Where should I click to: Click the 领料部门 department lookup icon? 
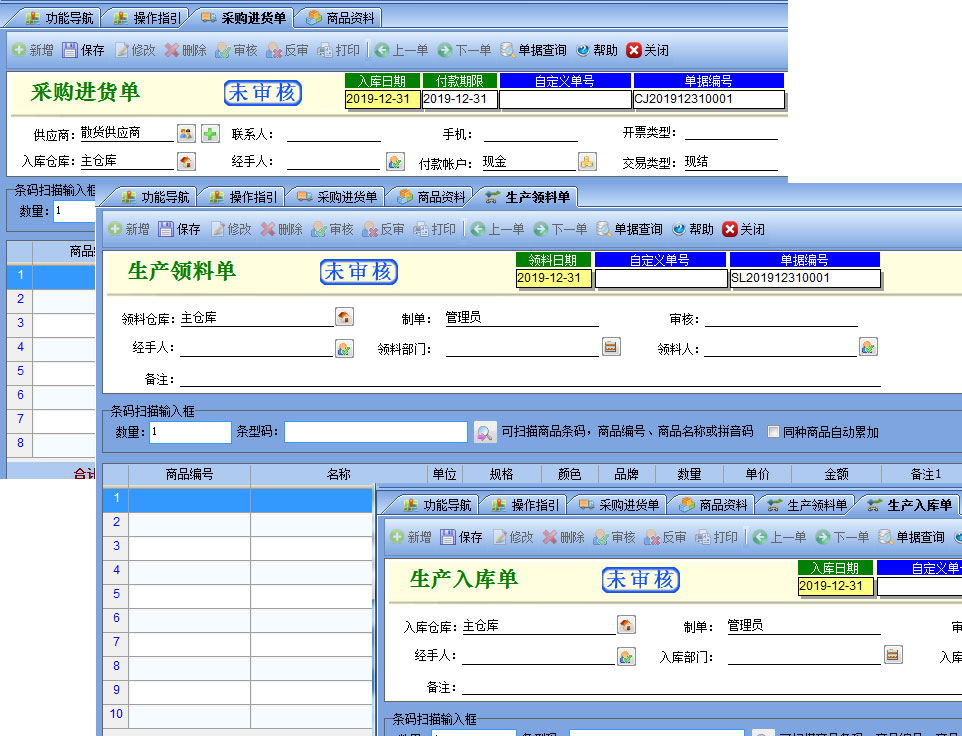click(x=611, y=347)
